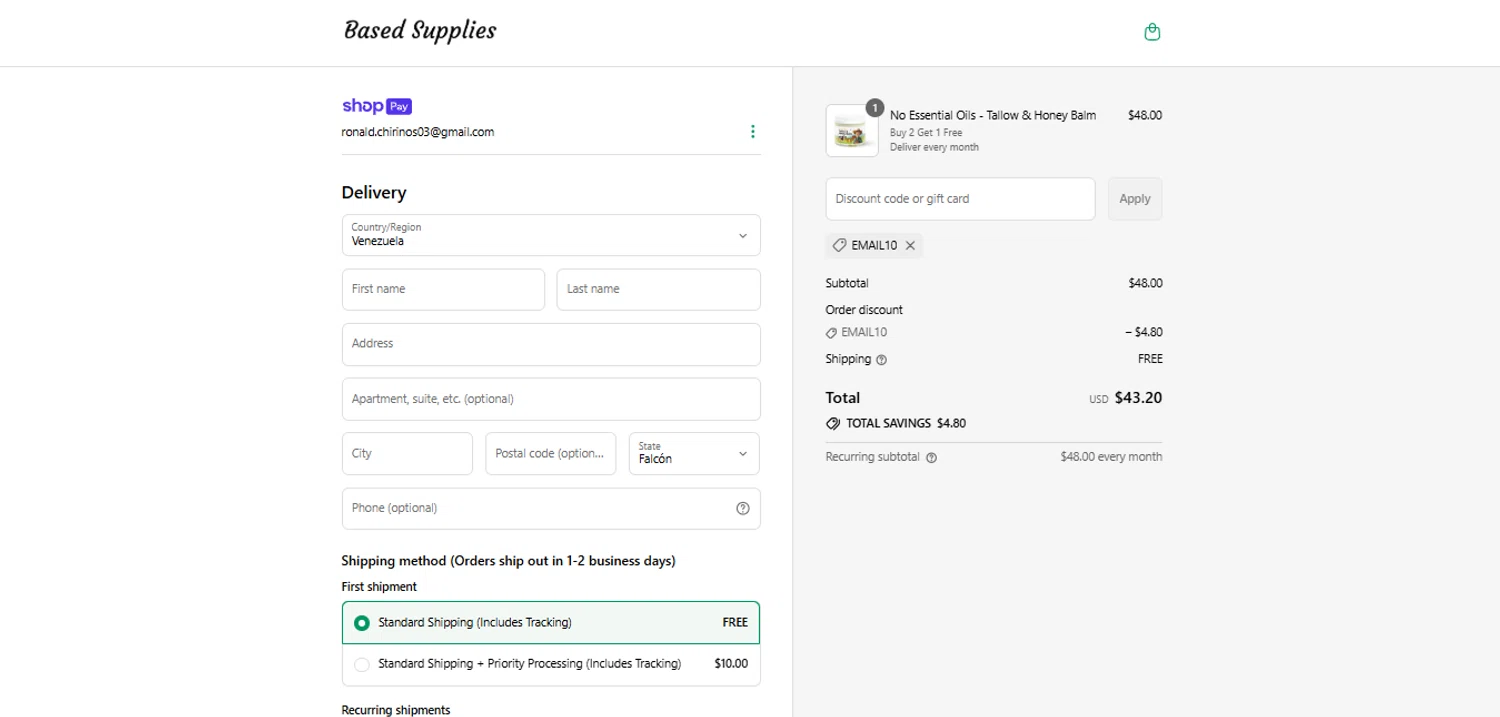
Task: Click the Based Supplies store logo
Action: point(420,31)
